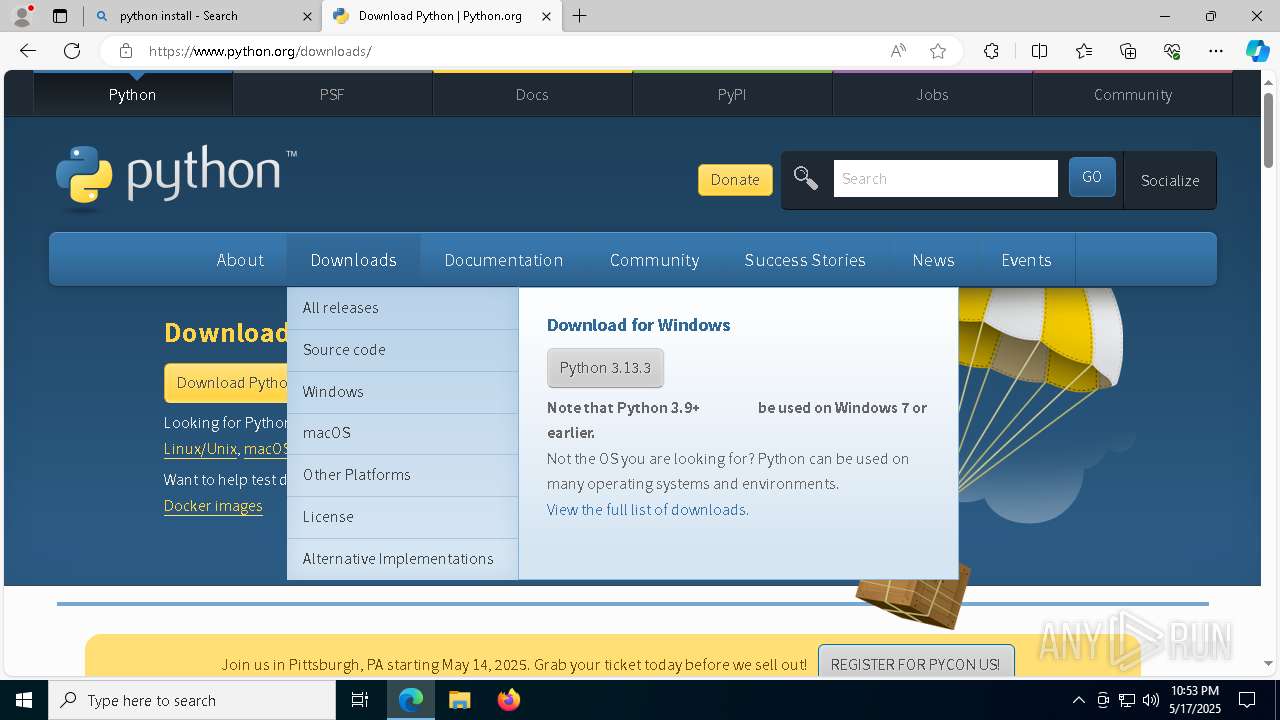Follow View the full list of downloads link

click(x=646, y=510)
